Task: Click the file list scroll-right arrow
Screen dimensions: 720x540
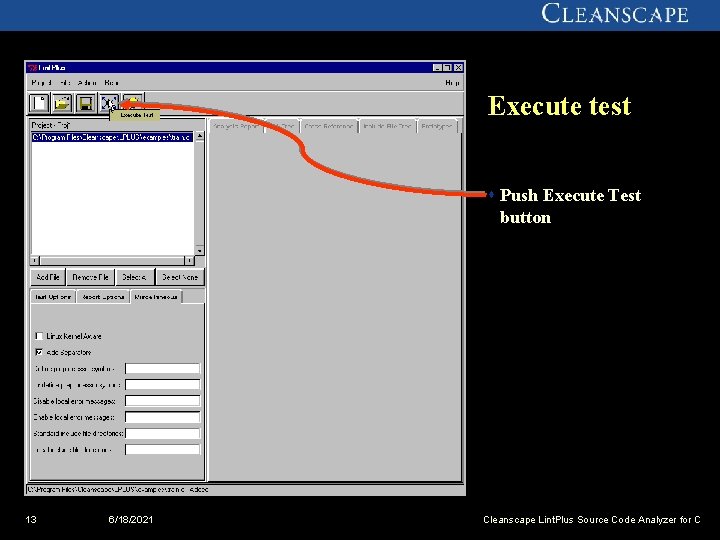Action: [189, 260]
